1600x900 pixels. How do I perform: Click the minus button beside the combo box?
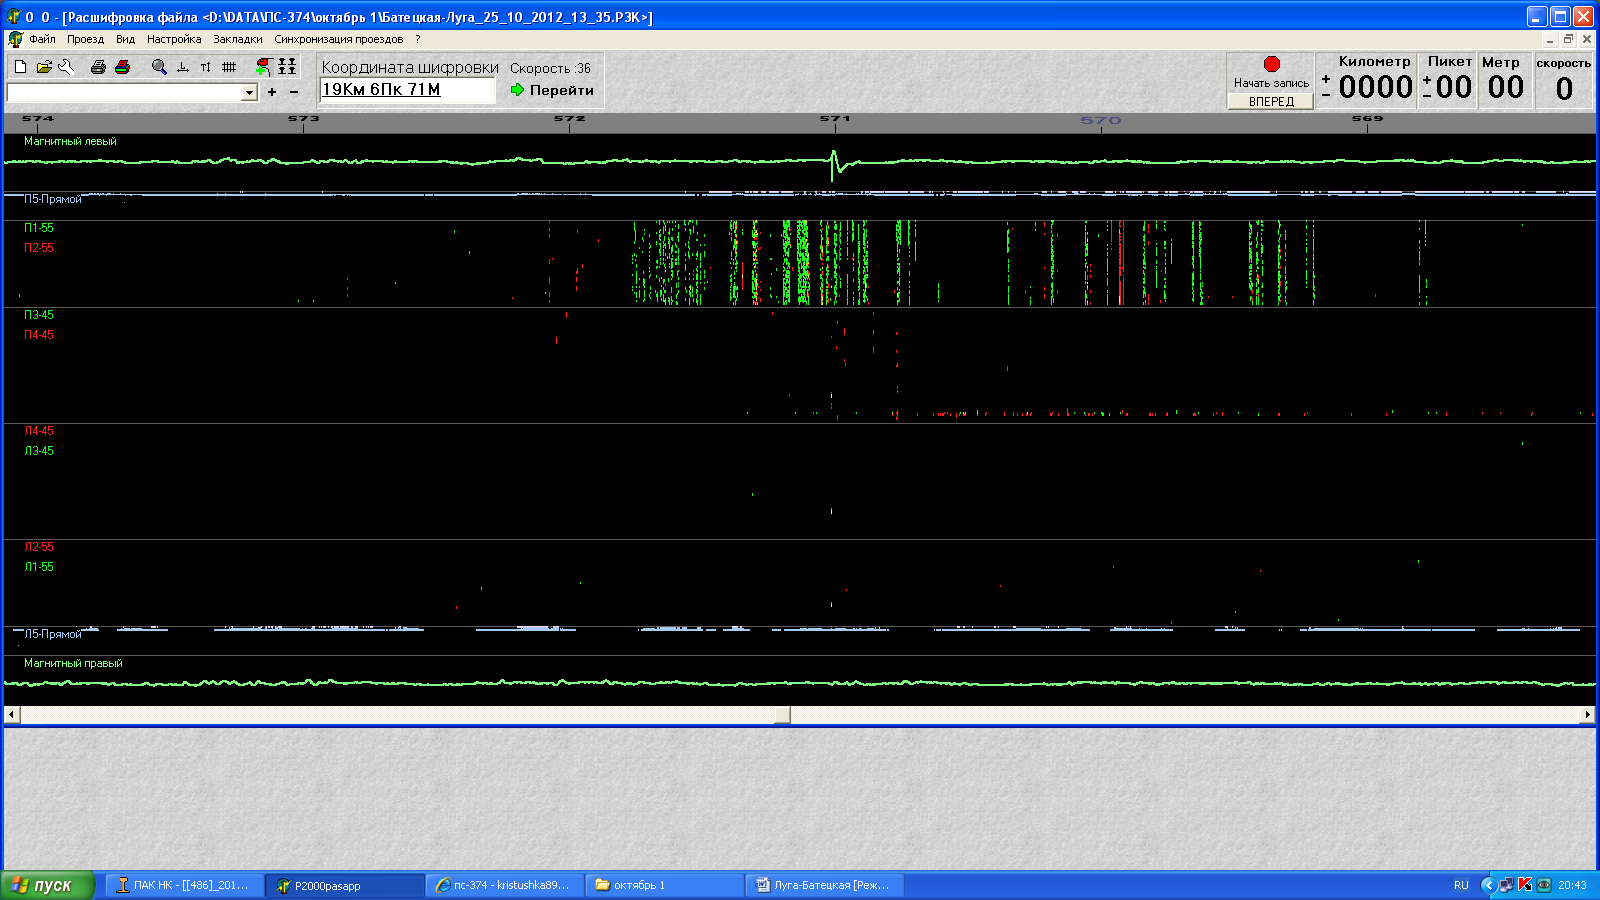pyautogui.click(x=294, y=92)
